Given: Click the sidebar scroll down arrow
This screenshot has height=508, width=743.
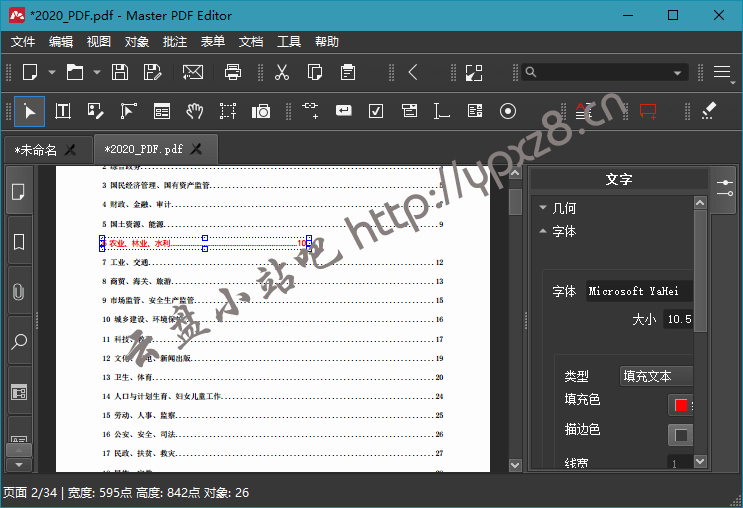Looking at the screenshot, I should pos(19,465).
